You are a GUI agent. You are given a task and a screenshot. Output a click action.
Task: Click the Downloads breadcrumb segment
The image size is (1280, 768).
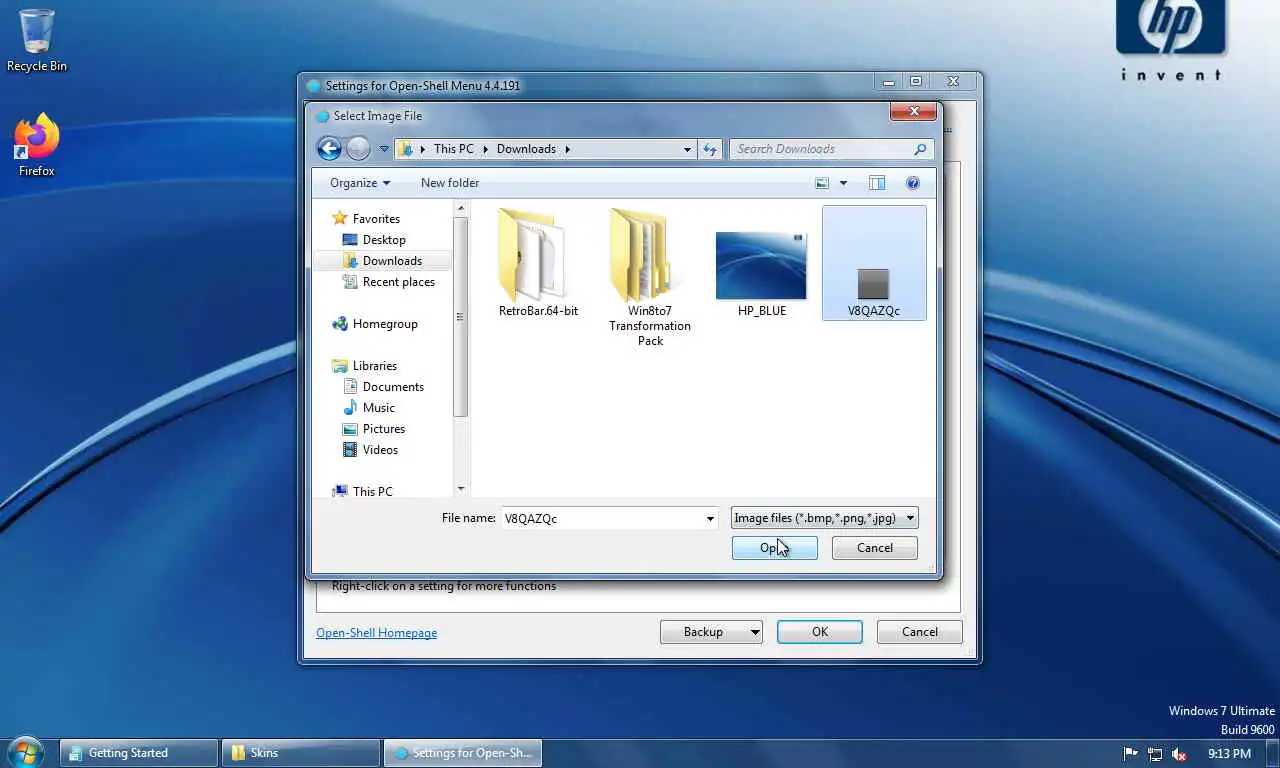point(526,149)
